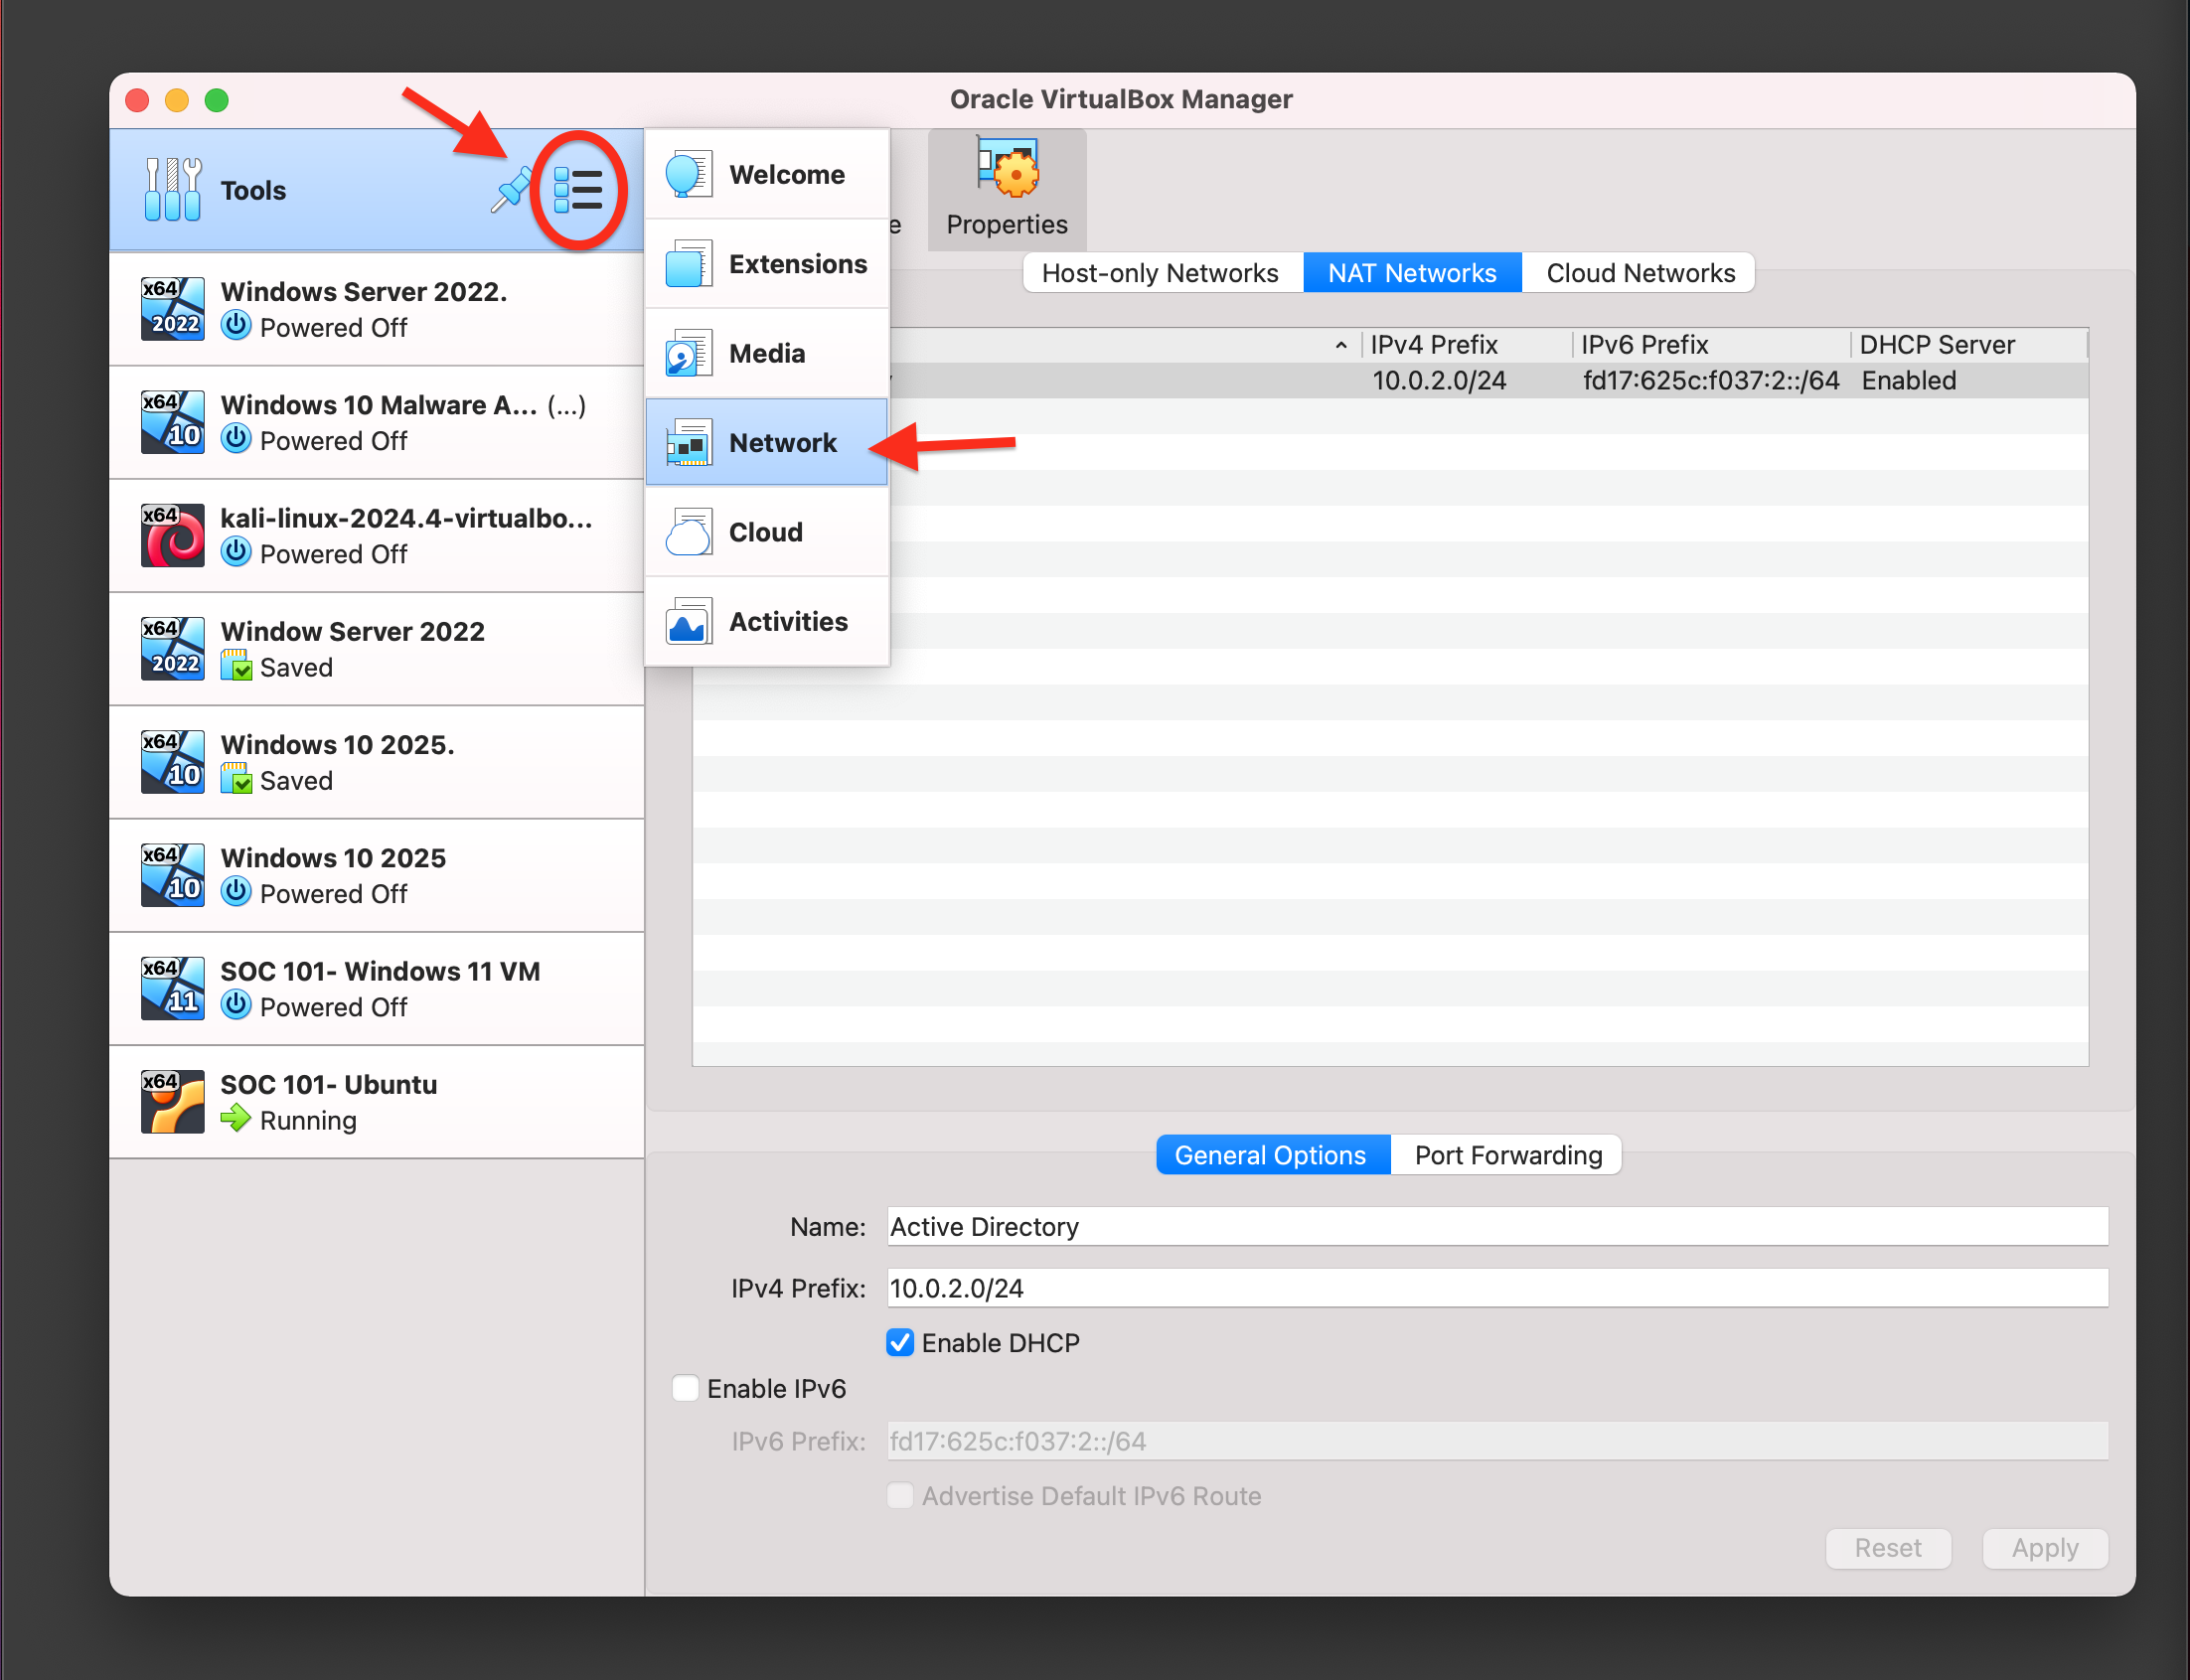
Task: Select the SOC 101- Windows 11 VM entry
Action: [x=377, y=989]
